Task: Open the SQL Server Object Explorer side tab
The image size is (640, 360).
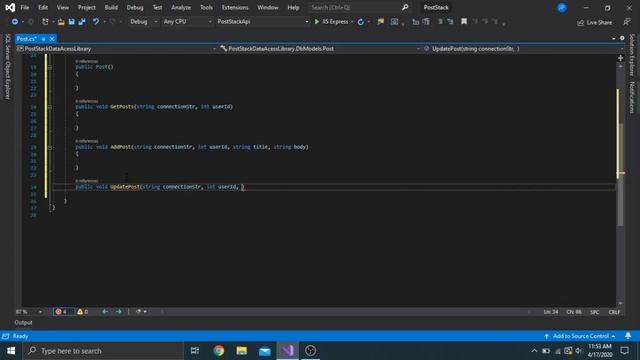Action: coord(7,67)
